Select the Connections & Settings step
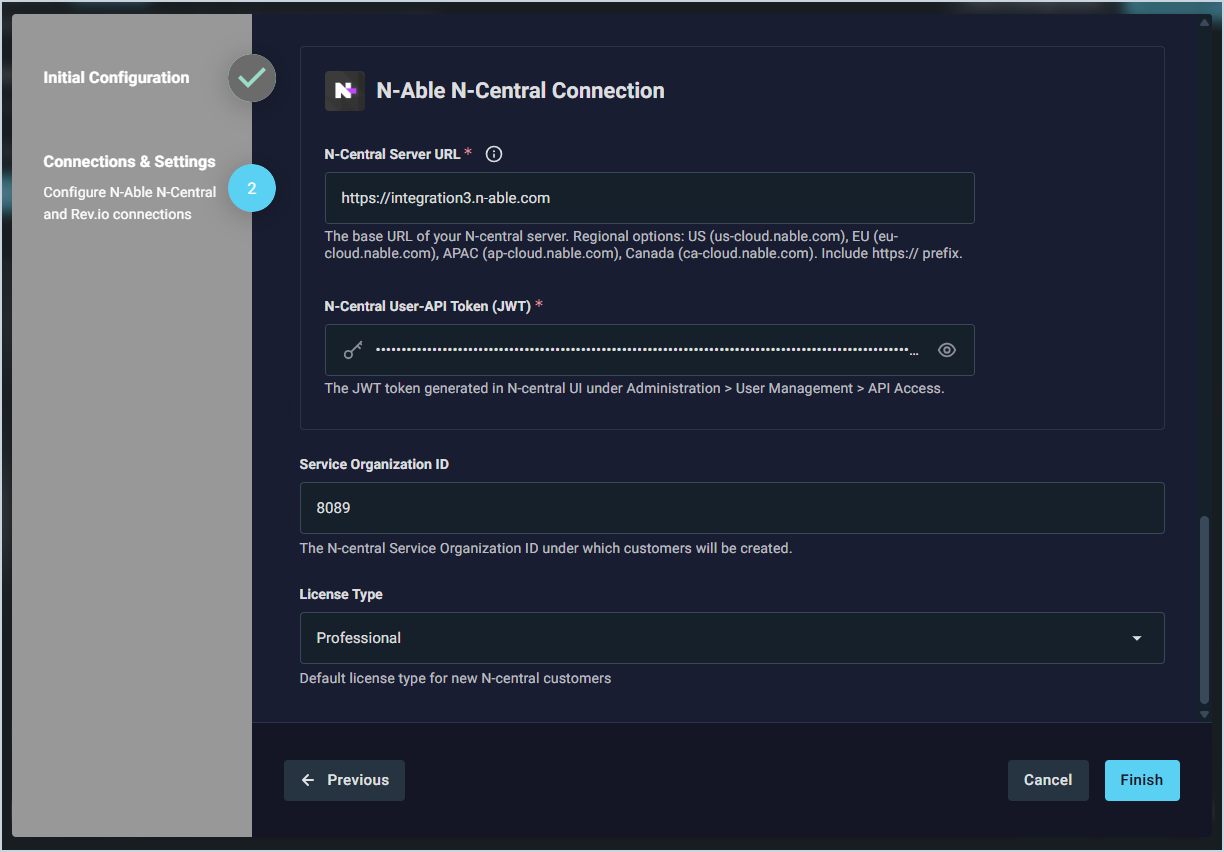Screen dimensions: 1224x852 (x=129, y=162)
